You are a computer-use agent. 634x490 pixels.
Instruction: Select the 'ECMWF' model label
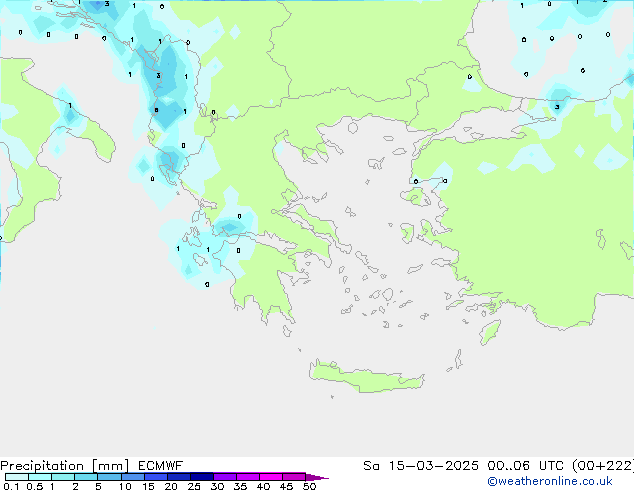(160, 466)
